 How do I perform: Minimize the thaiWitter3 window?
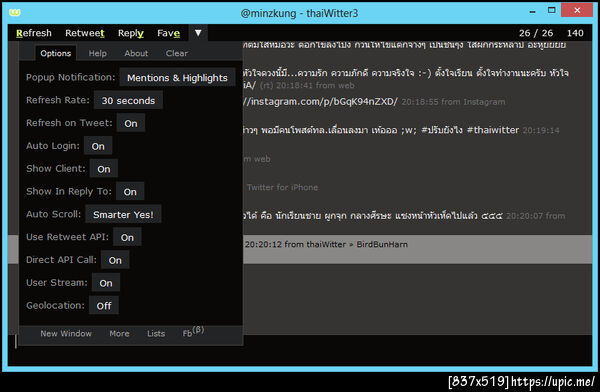click(x=532, y=11)
